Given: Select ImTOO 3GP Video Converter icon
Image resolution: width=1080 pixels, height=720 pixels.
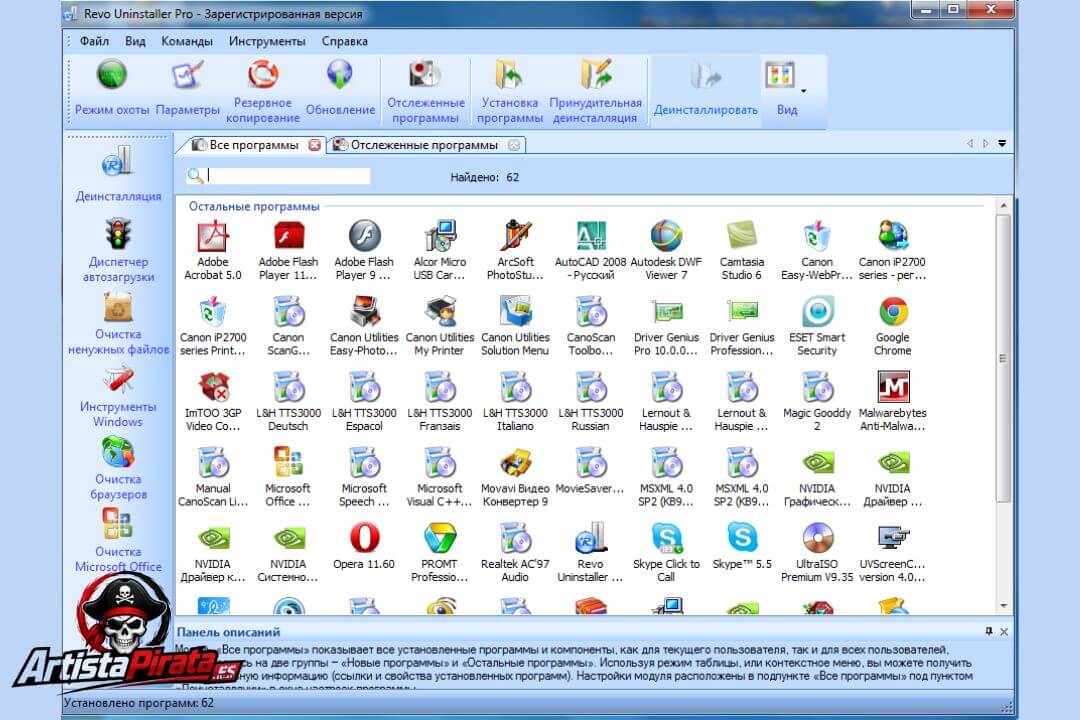Looking at the screenshot, I should coord(213,401).
